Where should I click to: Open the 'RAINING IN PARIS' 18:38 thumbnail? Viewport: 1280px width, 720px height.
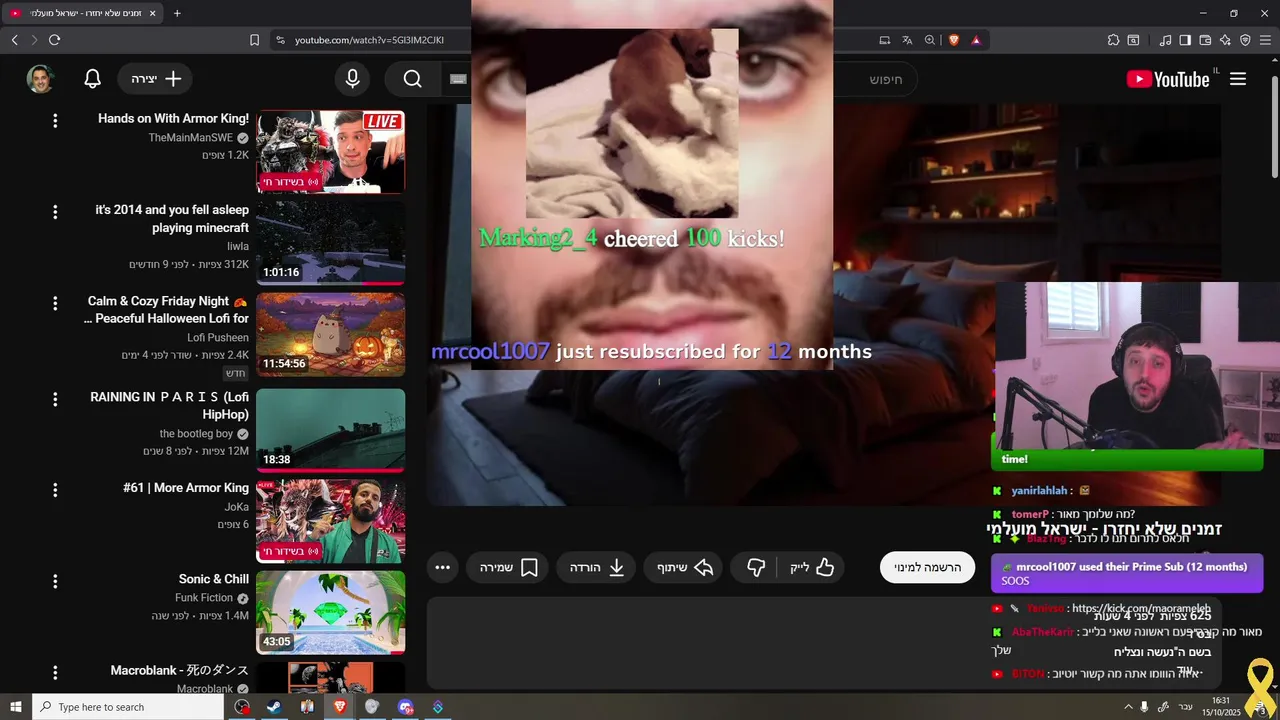[330, 430]
